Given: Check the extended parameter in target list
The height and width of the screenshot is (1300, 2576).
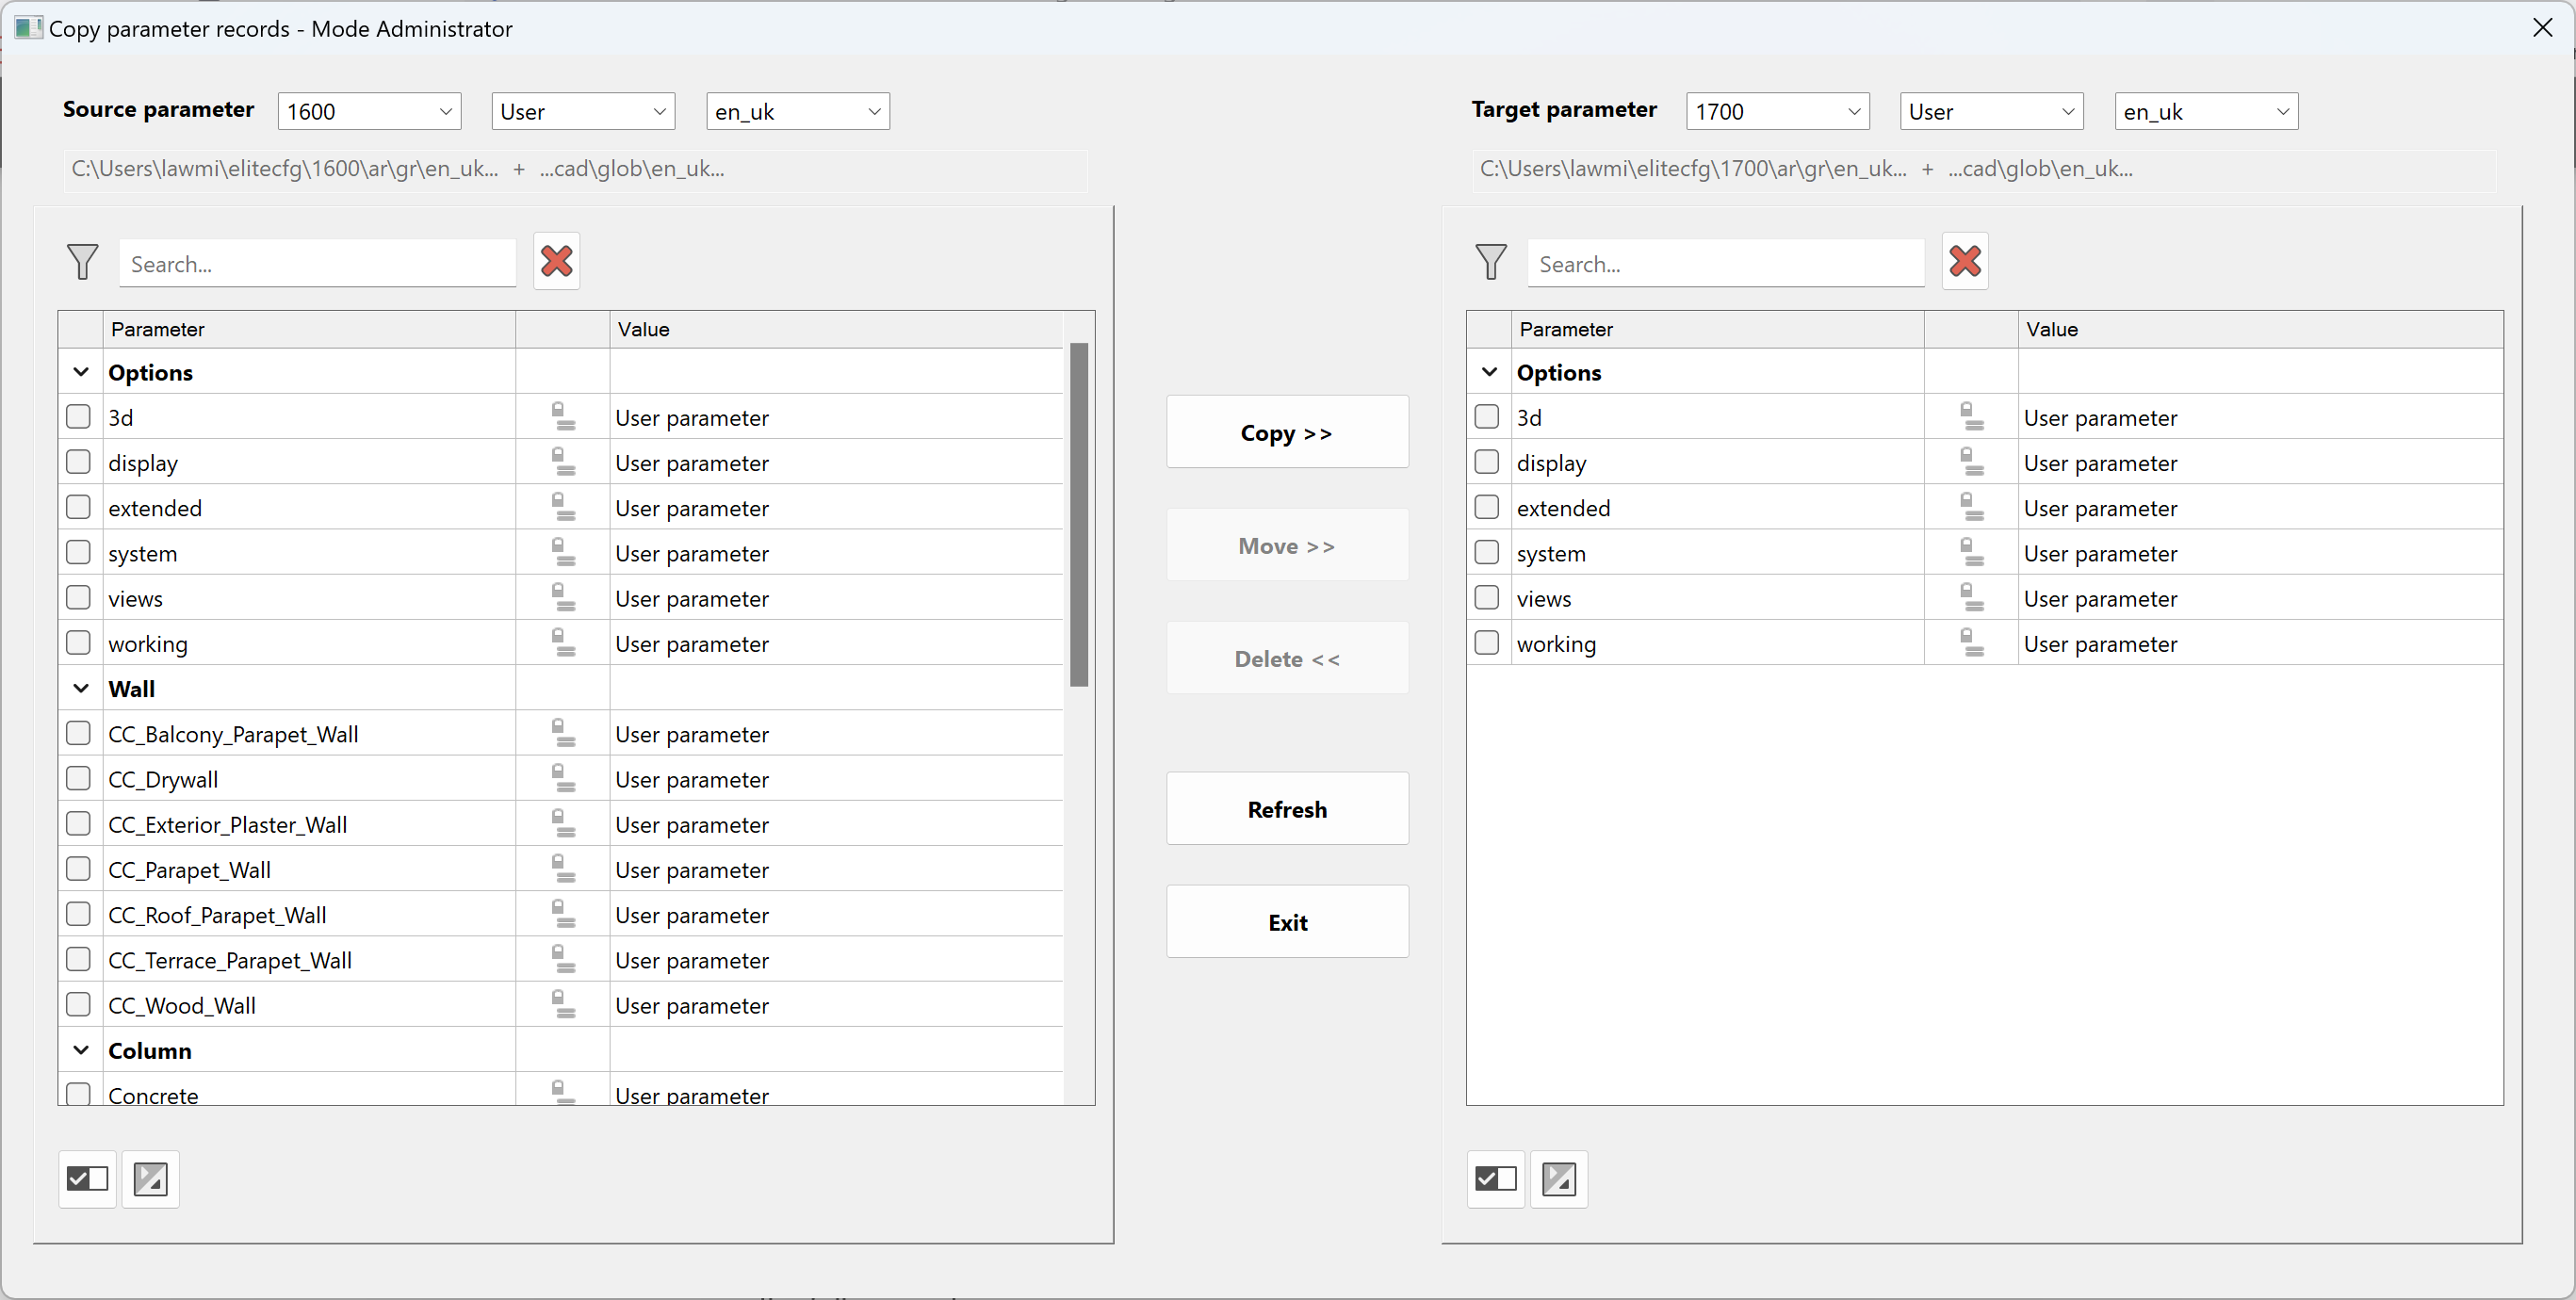Looking at the screenshot, I should (x=1487, y=507).
